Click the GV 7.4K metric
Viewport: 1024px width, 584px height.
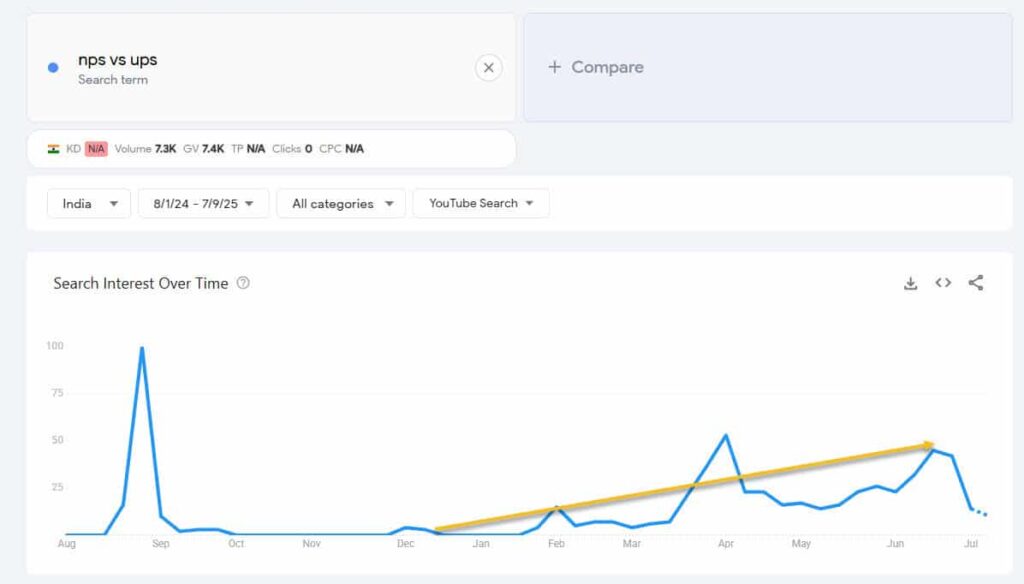pyautogui.click(x=203, y=149)
